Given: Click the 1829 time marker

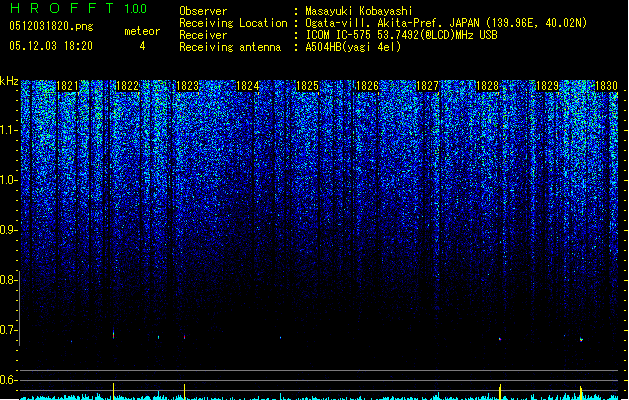Looking at the screenshot, I should (548, 86).
